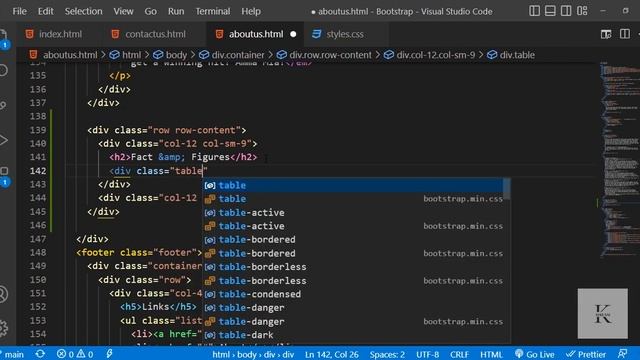Click the div.col-12.col-sm-9 breadcrumb
The image size is (640, 360).
tap(430, 55)
